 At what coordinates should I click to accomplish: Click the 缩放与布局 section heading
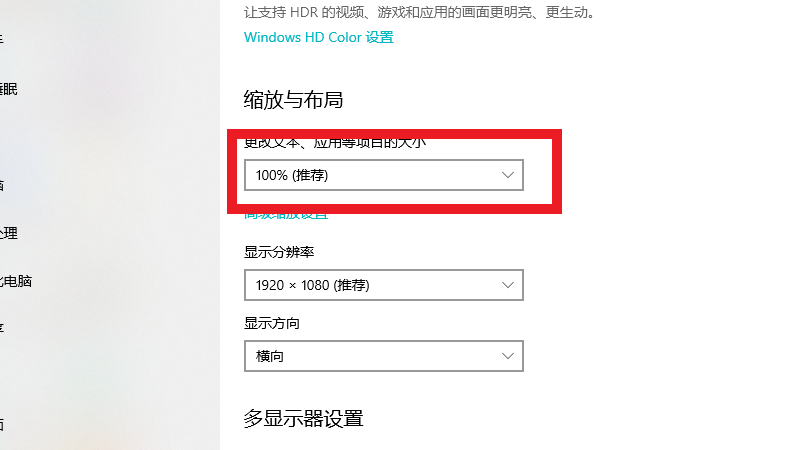pos(294,99)
